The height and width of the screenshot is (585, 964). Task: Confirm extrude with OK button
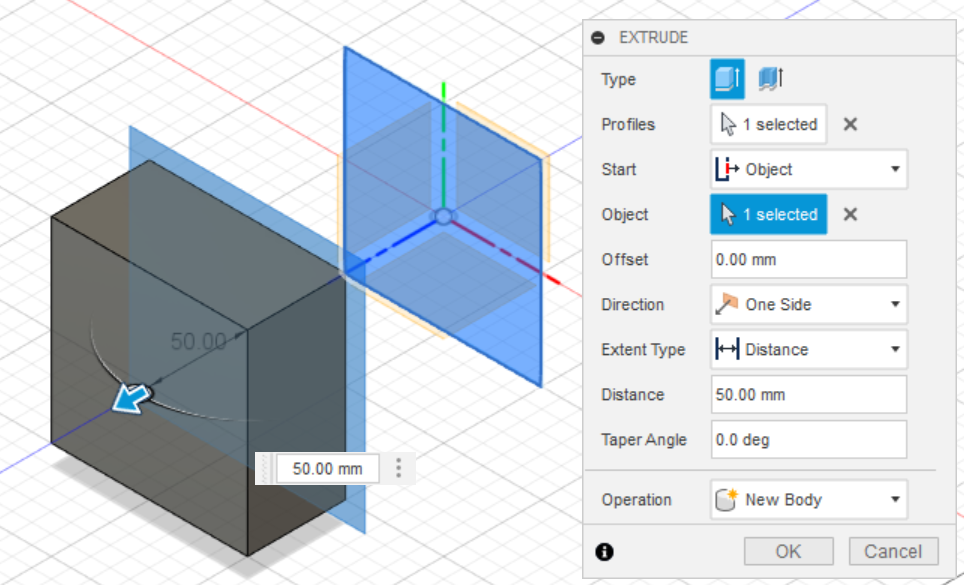[788, 551]
